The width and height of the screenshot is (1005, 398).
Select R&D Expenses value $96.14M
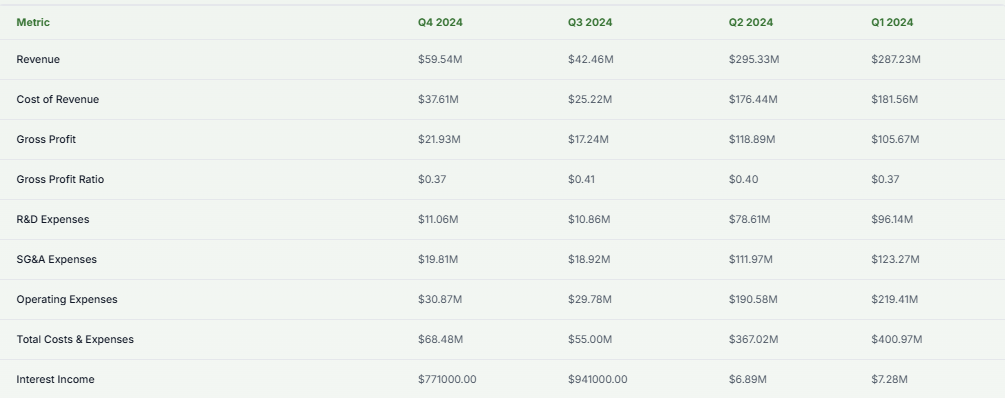point(892,219)
